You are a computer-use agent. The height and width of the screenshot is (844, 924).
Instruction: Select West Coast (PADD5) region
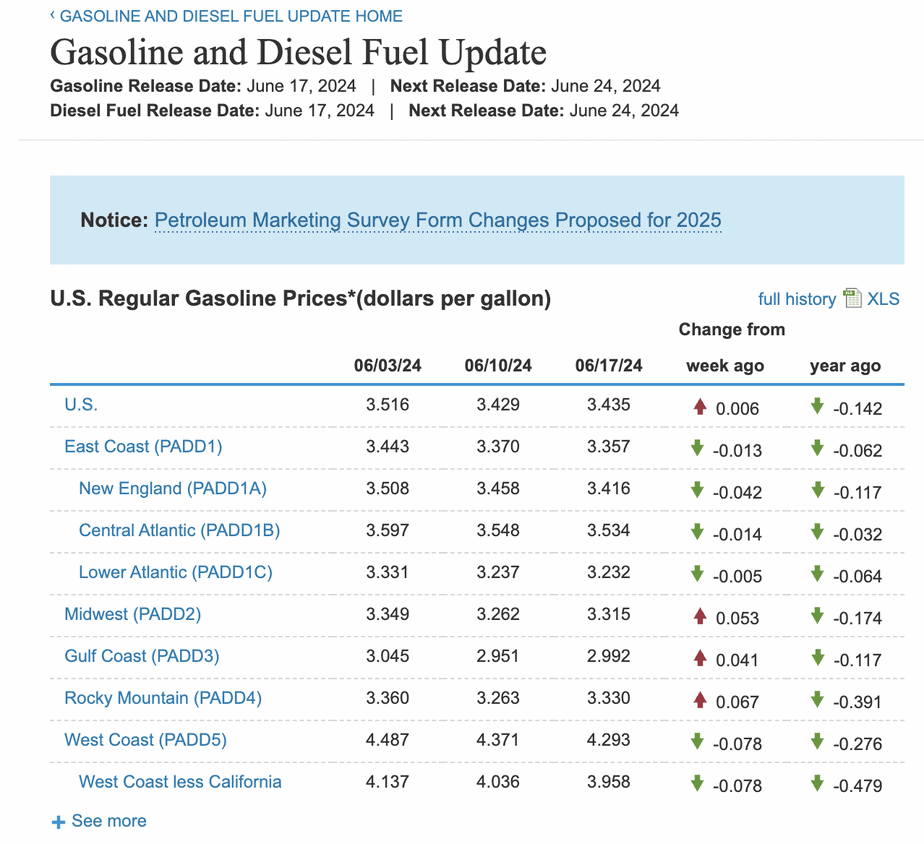tap(146, 740)
